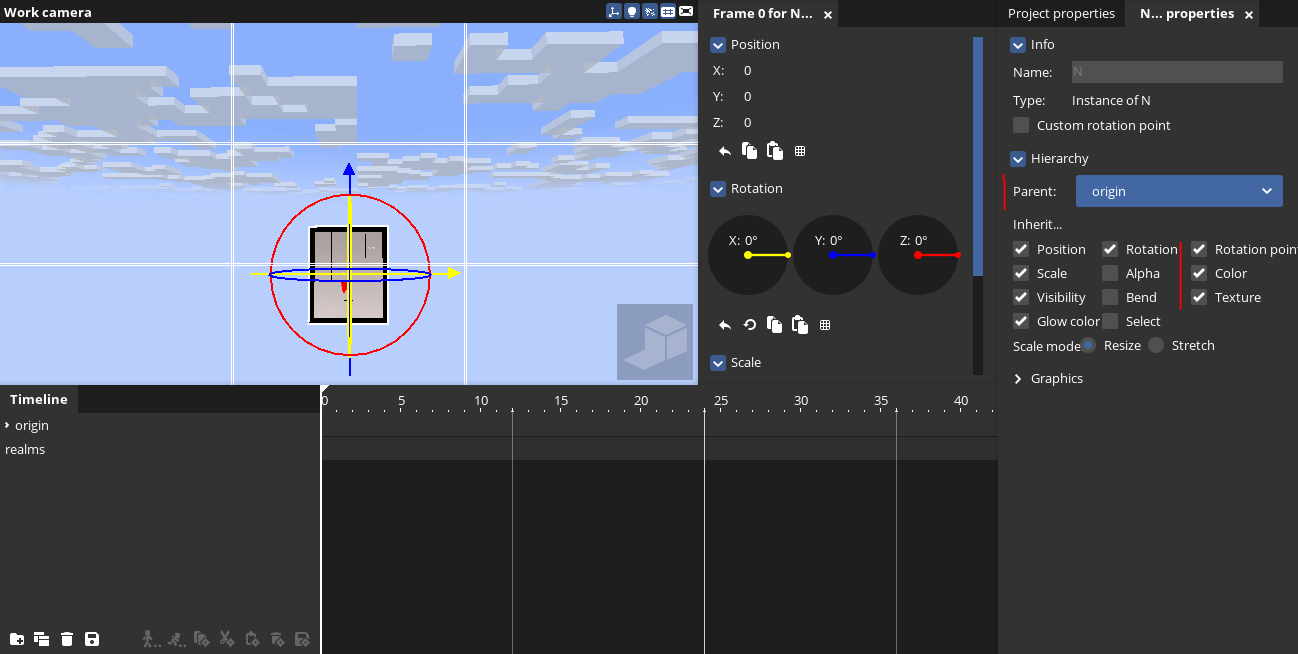Collapse the Hierarchy section
Viewport: 1298px width, 654px height.
(x=1018, y=159)
